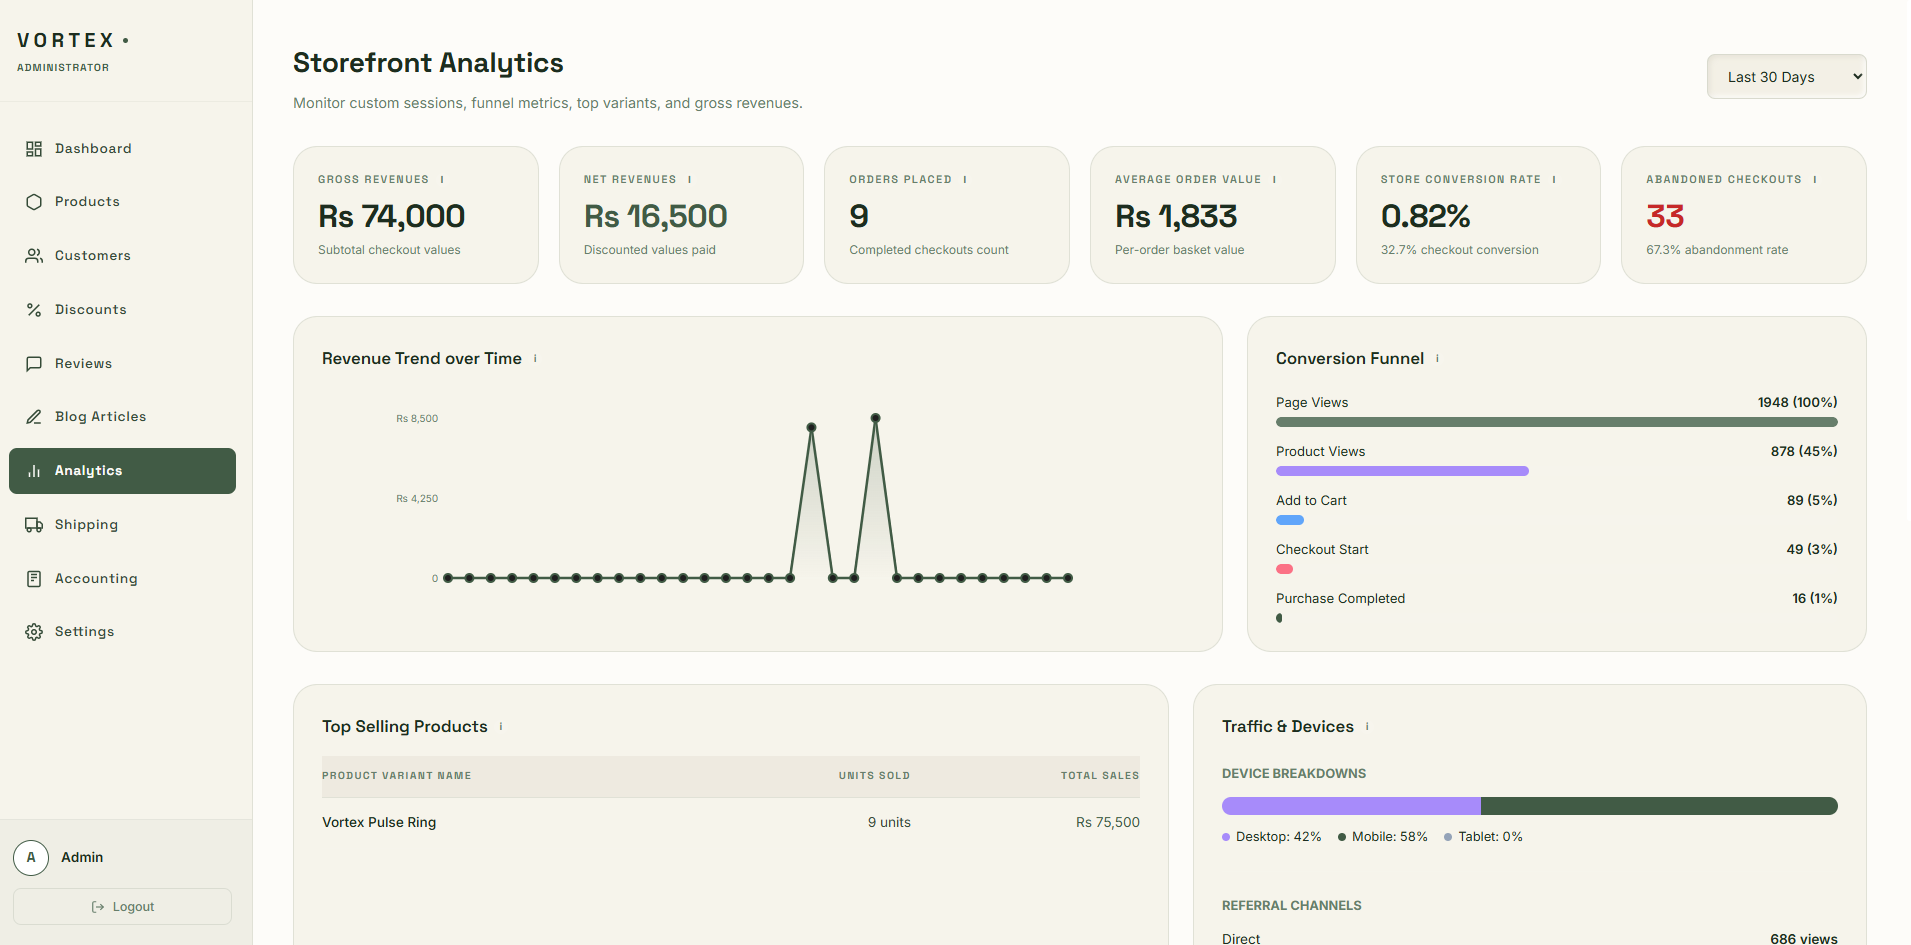Click info icon beside Store Conversion Rate
Screen dimensions: 1911x945
(x=1554, y=180)
